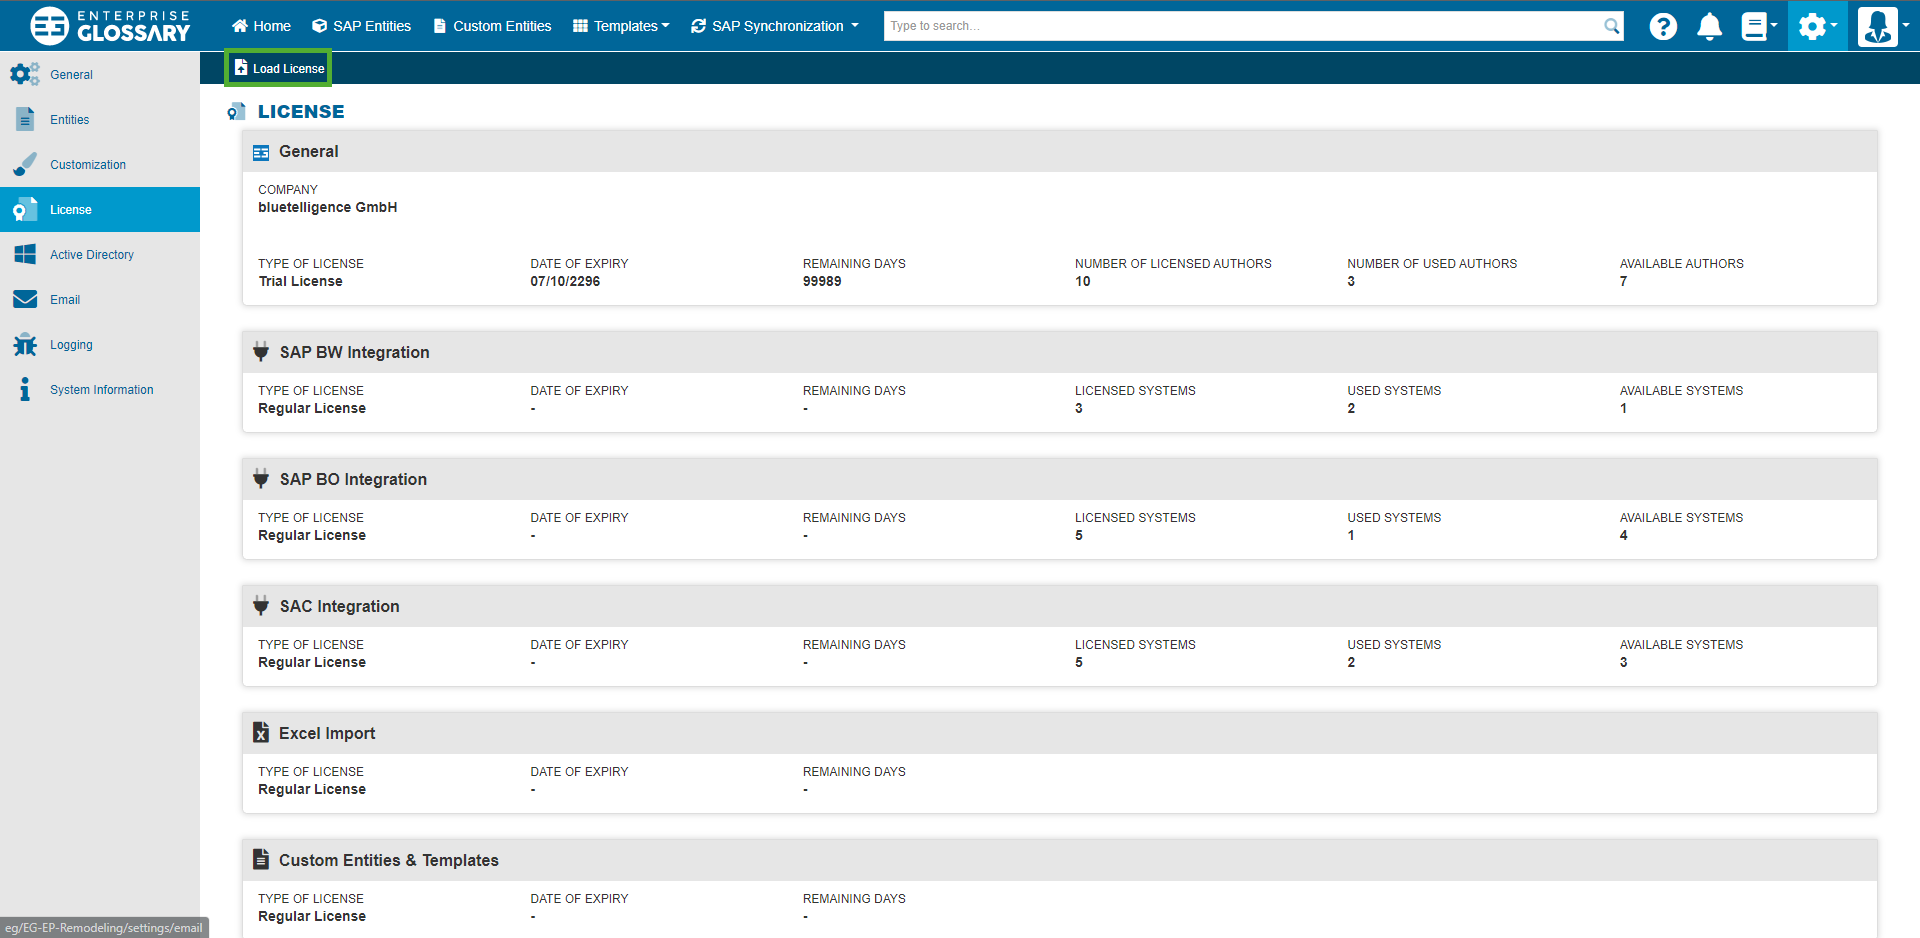Viewport: 1920px width, 938px height.
Task: Click the Active Directory Windows icon
Action: [x=25, y=255]
